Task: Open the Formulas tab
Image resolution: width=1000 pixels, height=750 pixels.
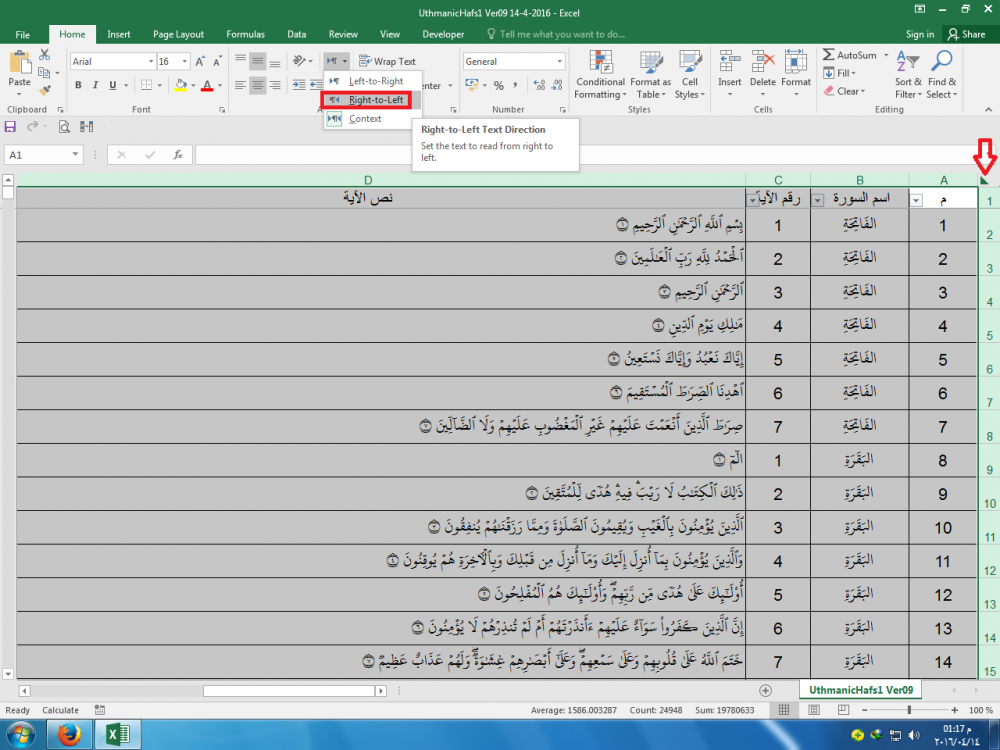Action: point(246,34)
